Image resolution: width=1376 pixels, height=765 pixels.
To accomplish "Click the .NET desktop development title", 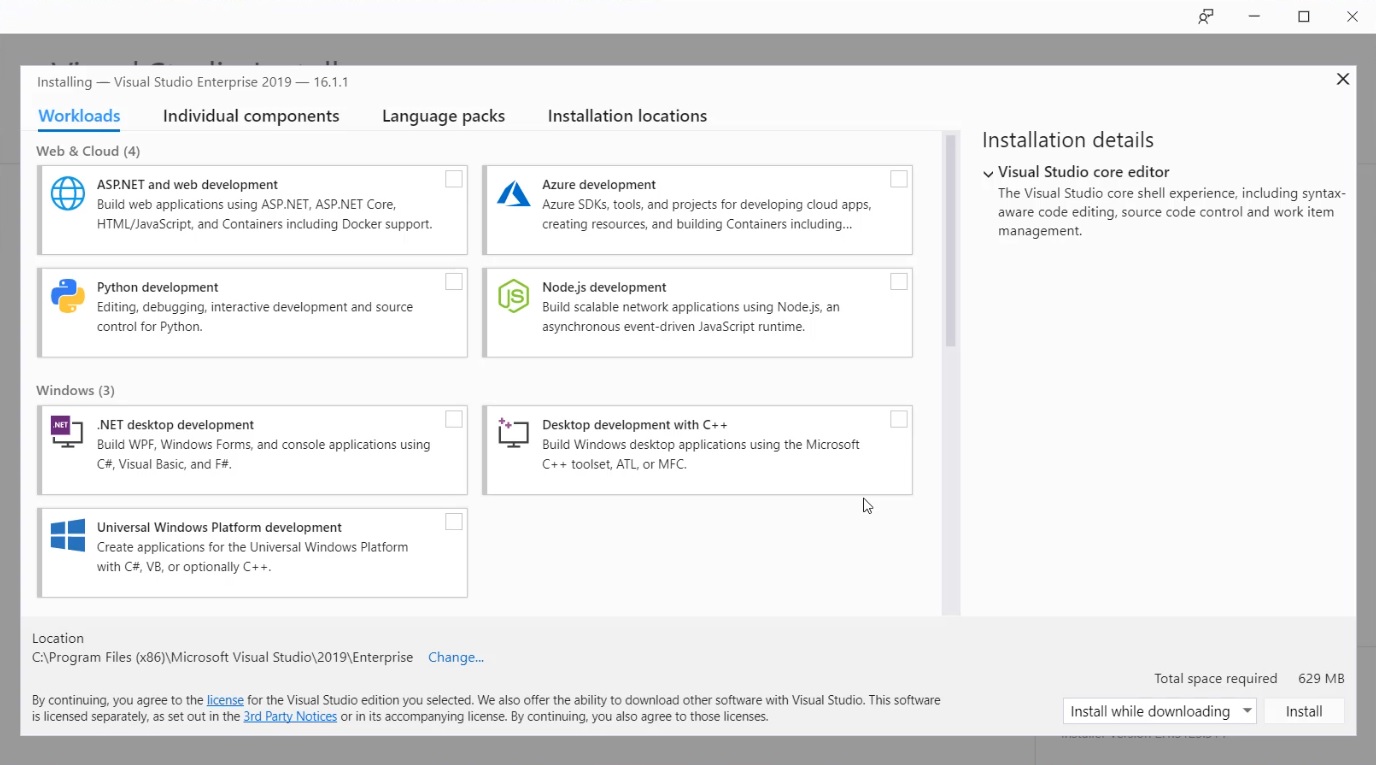I will (x=175, y=425).
